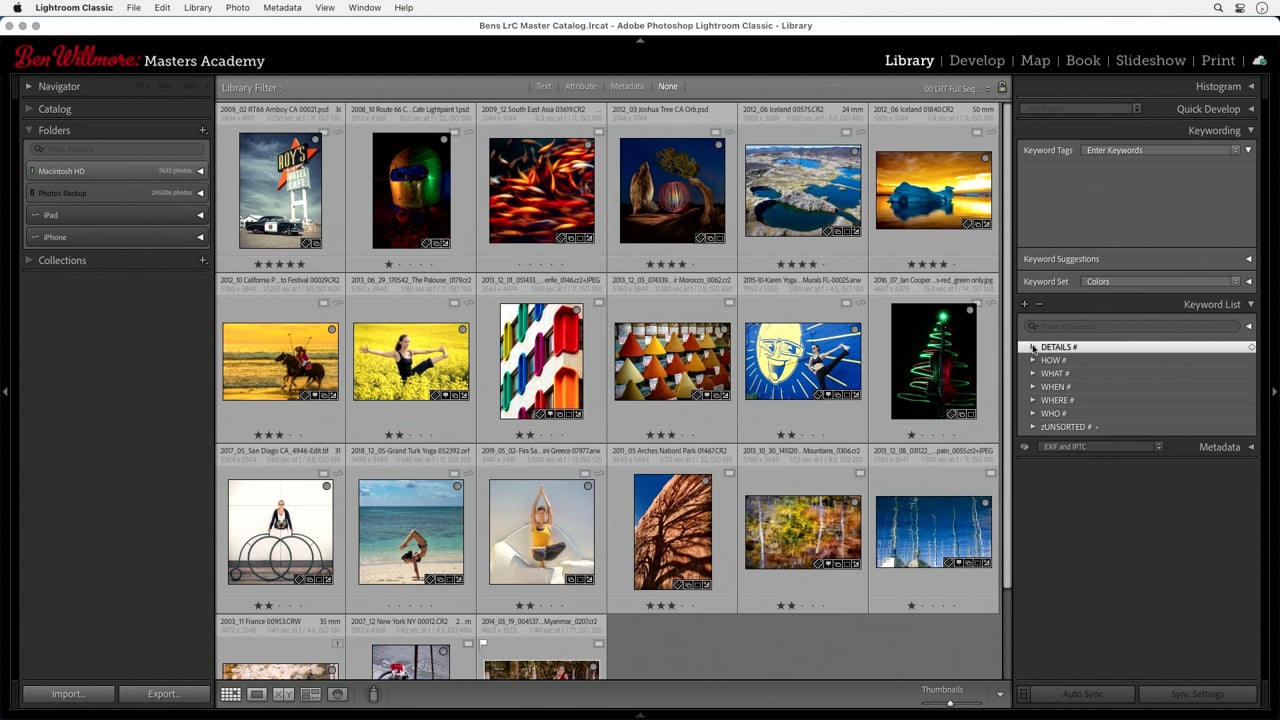Image resolution: width=1280 pixels, height=720 pixels.
Task: Switch to Grid view in toolbar
Action: point(231,694)
